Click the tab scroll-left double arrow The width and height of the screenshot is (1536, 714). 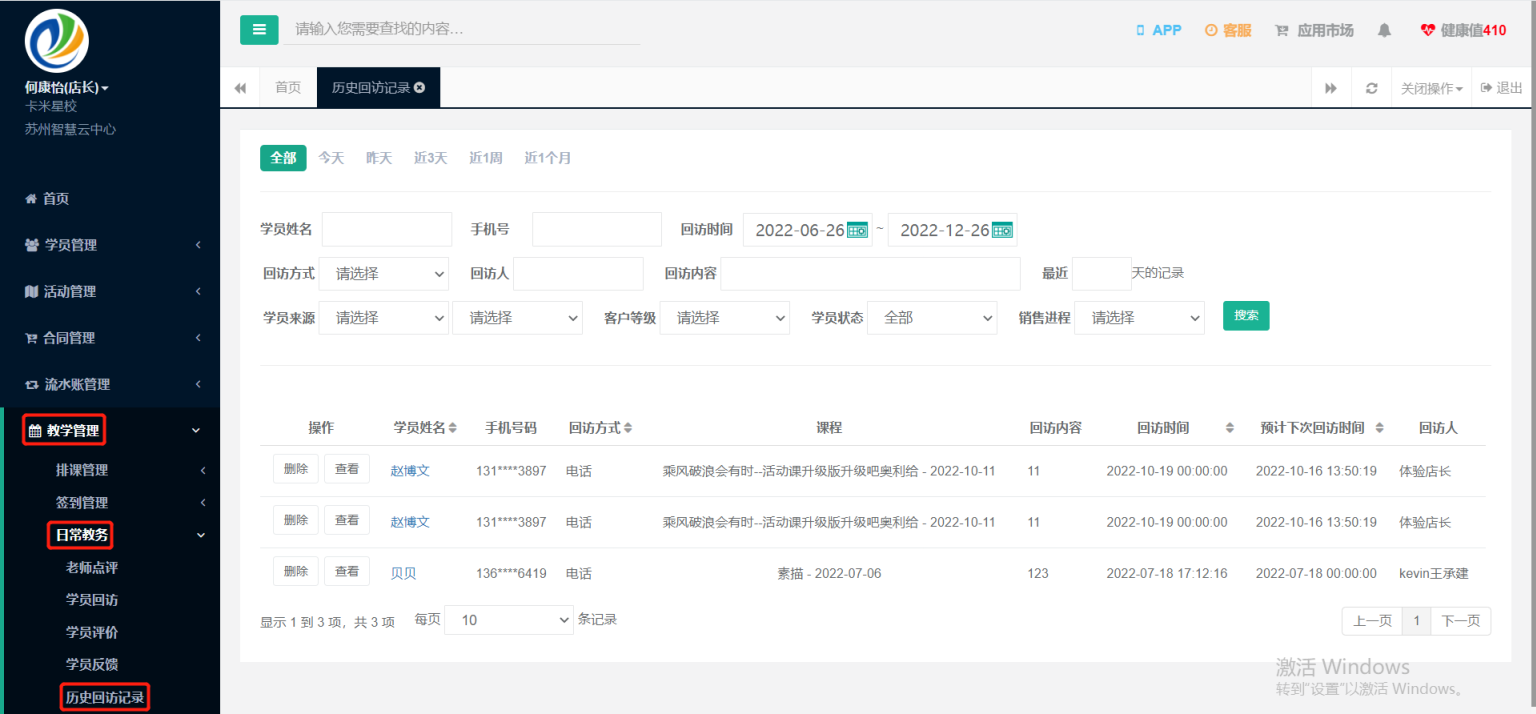point(240,88)
